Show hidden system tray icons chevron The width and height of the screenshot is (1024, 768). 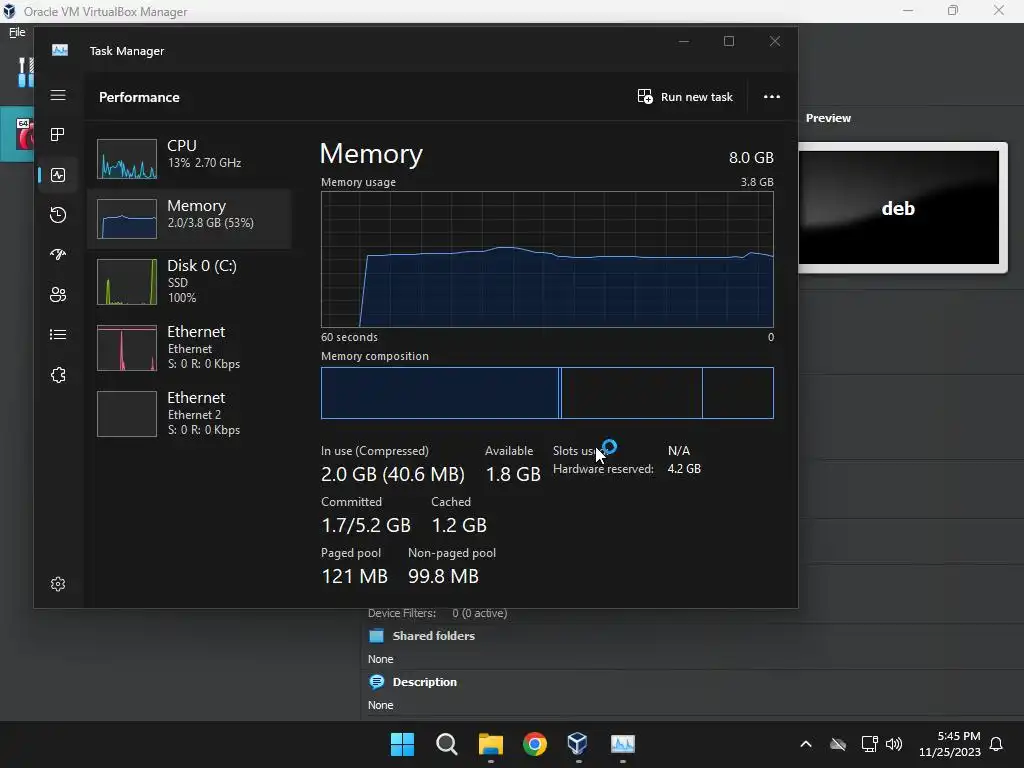[x=806, y=744]
